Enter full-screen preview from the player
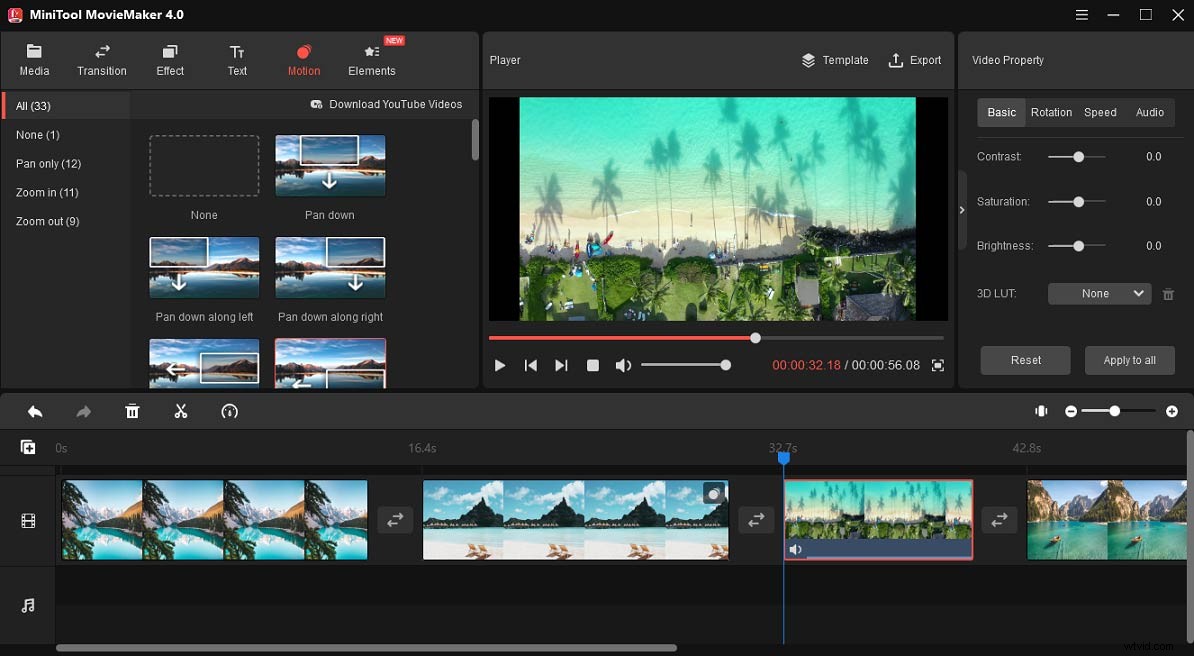This screenshot has height=656, width=1194. tap(937, 366)
